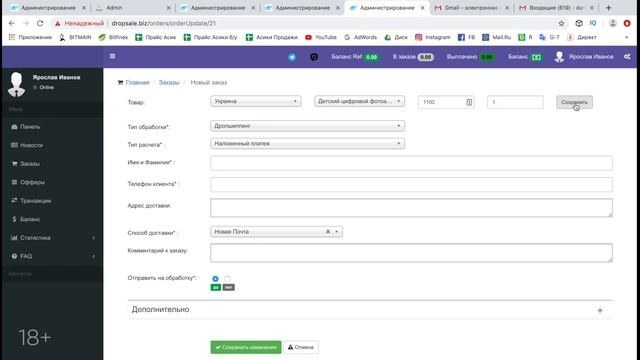Open the Instagram bookmark
Viewport: 640px width, 360px height.
[x=433, y=37]
